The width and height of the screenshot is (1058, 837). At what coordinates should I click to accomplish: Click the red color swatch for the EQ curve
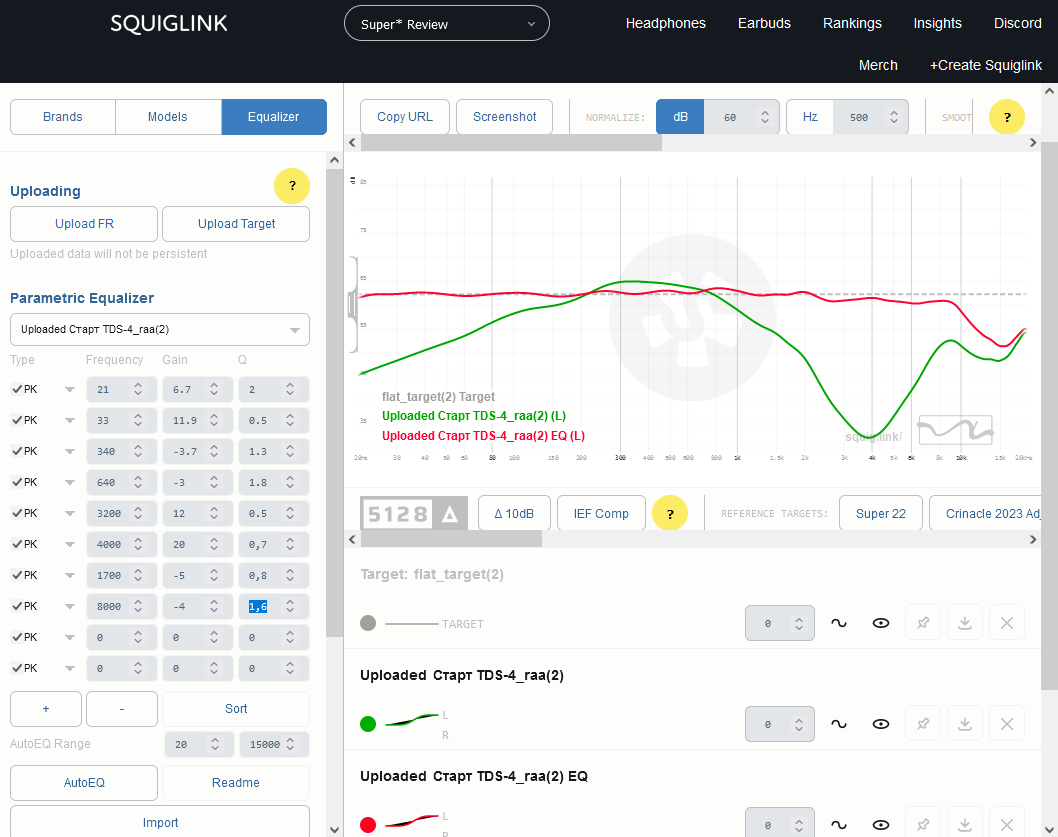[x=368, y=825]
